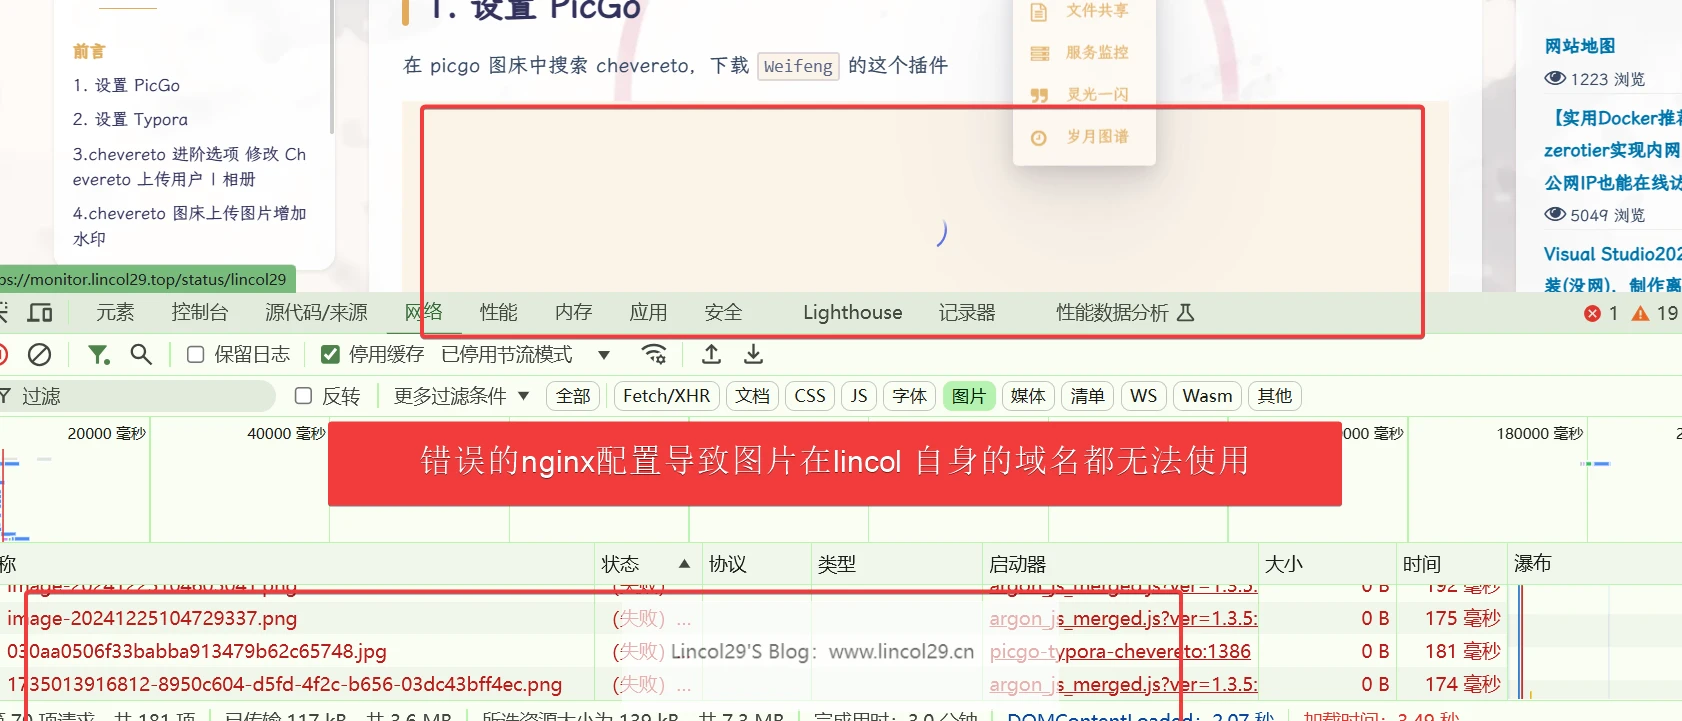Jump to the 前言 section in contents
The width and height of the screenshot is (1682, 721).
point(89,52)
